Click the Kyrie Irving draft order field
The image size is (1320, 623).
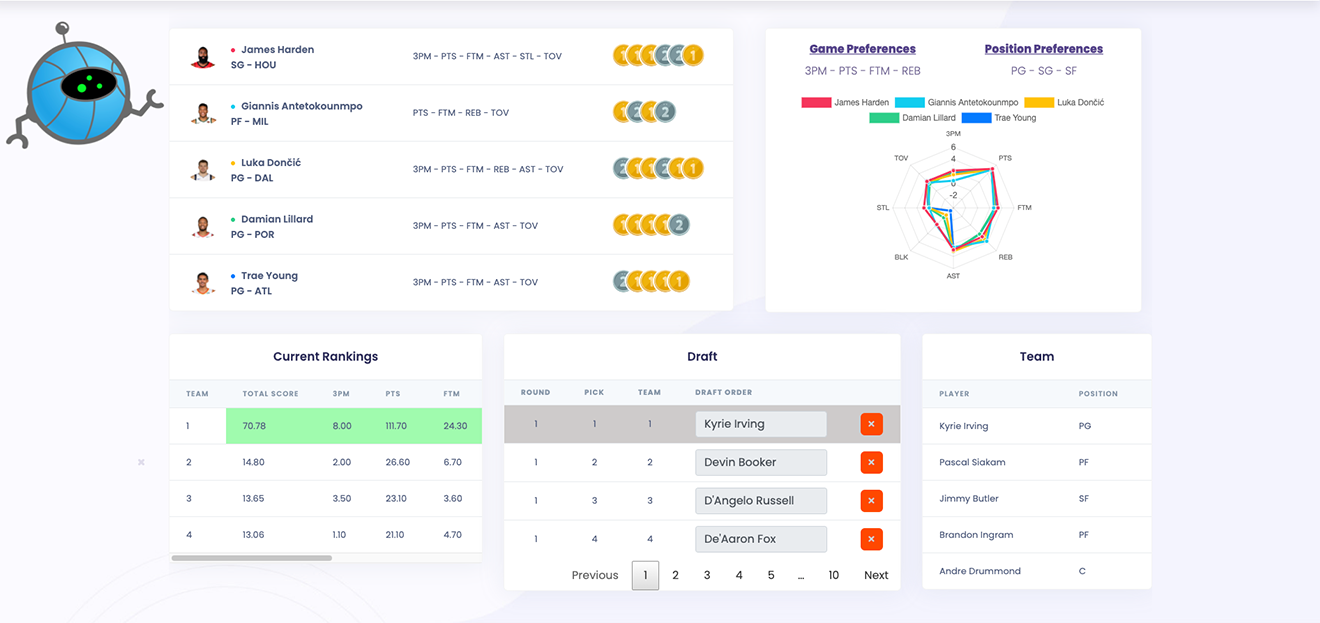click(x=760, y=424)
